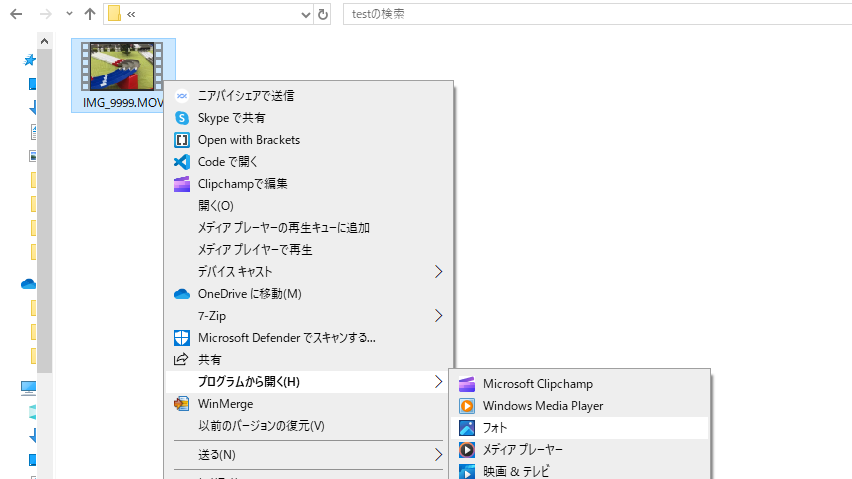Choose Skype で共有
The image size is (852, 479).
pos(309,118)
